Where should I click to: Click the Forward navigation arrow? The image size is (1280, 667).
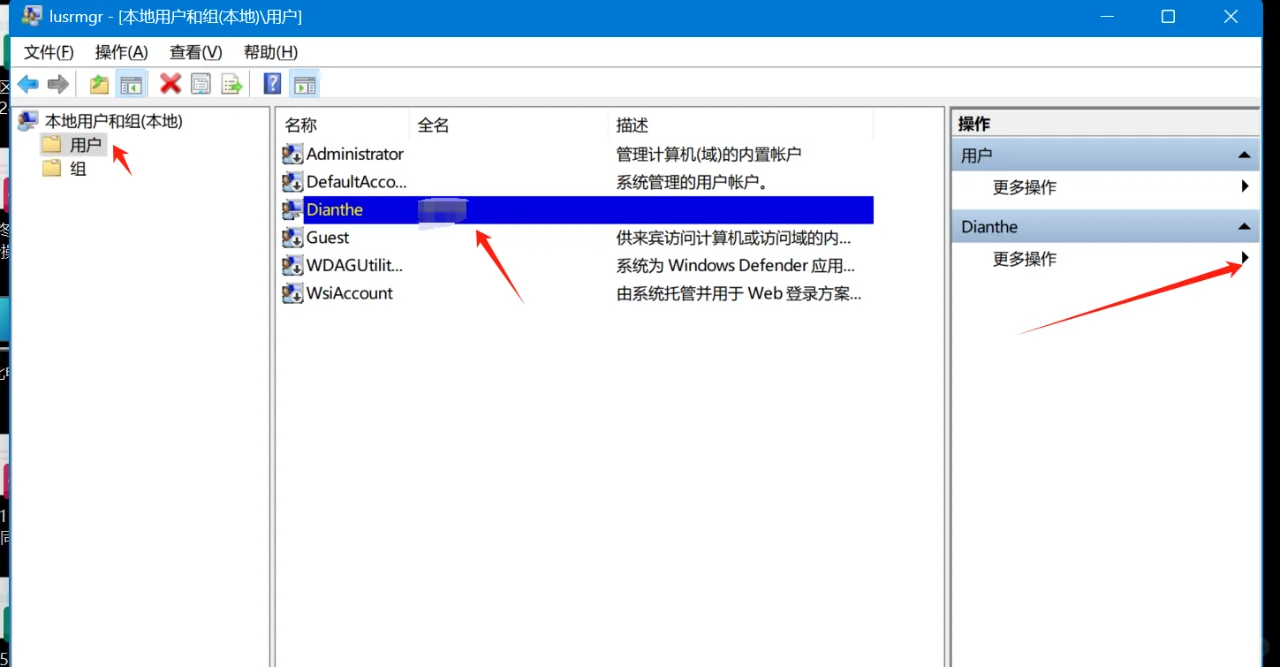[x=57, y=84]
